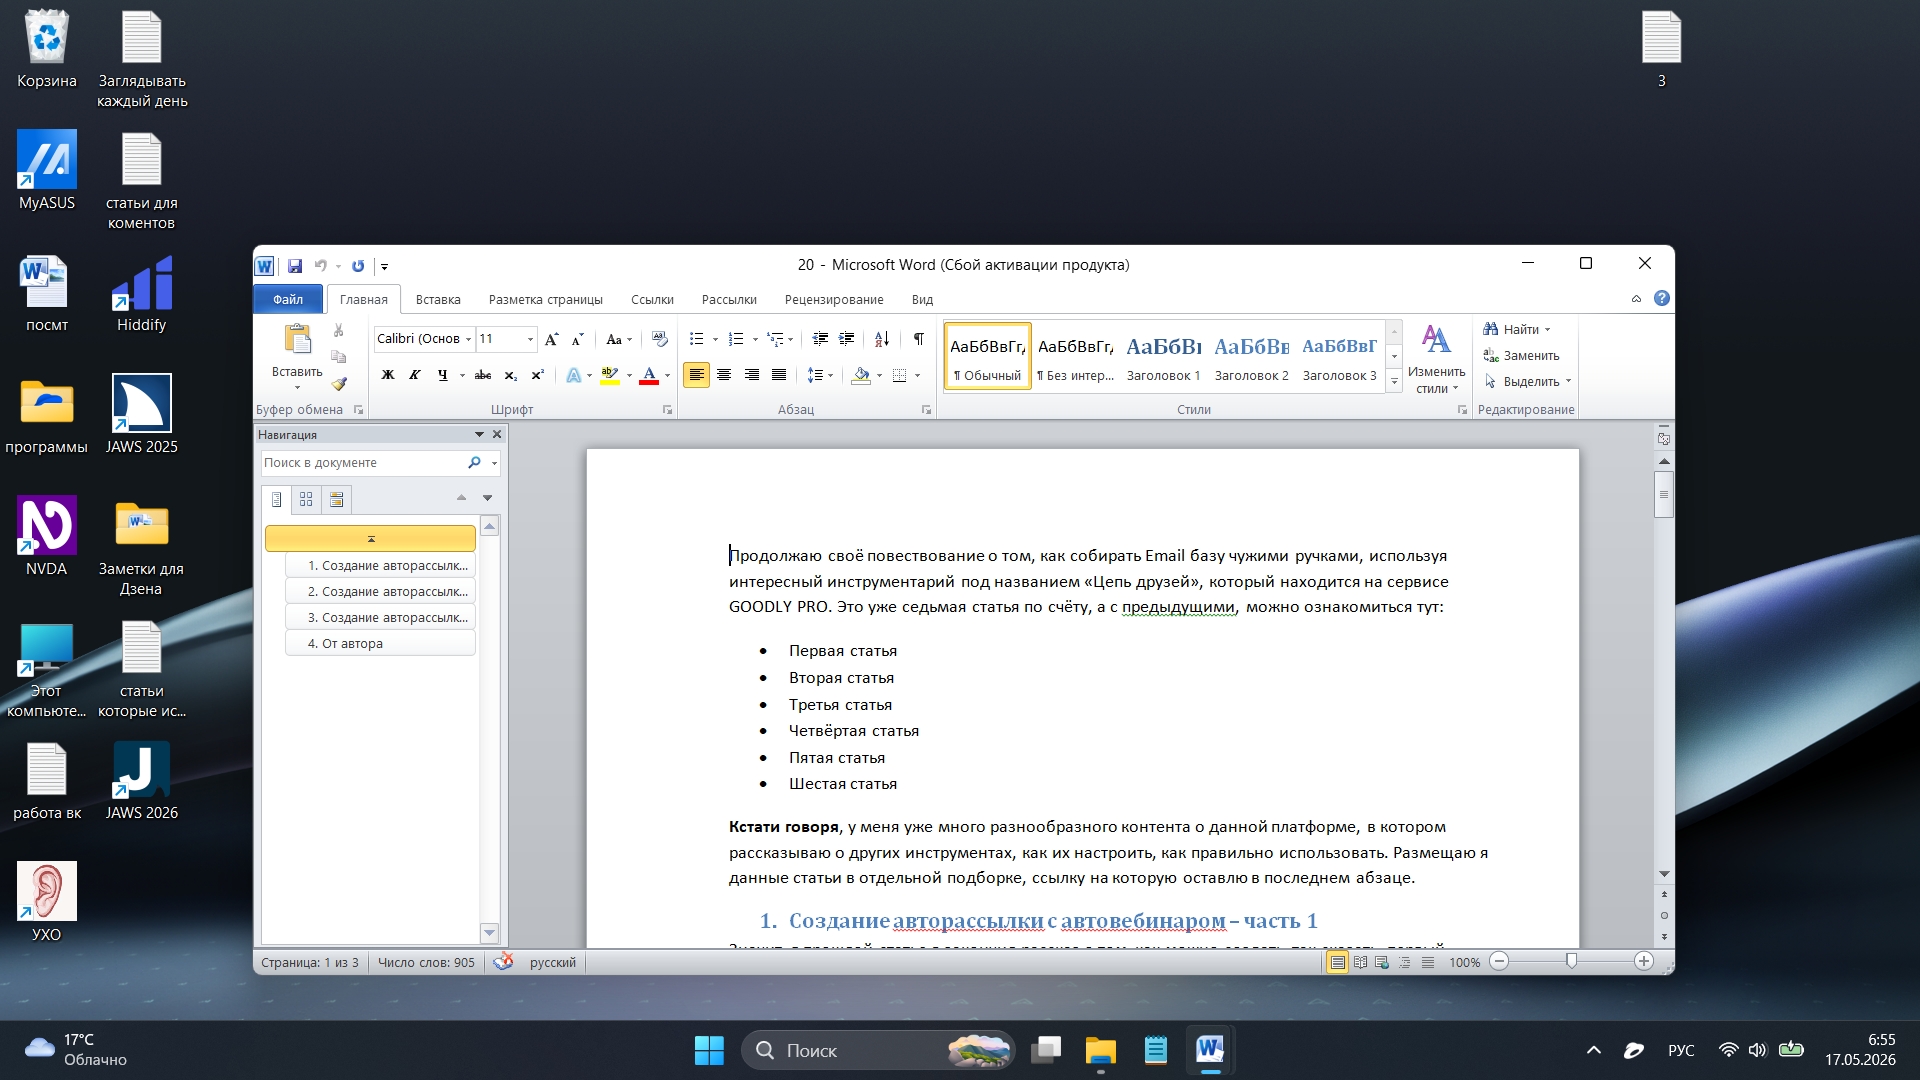Toggle bold (Ж) formatting
Viewport: 1920px width, 1080px height.
click(x=388, y=376)
